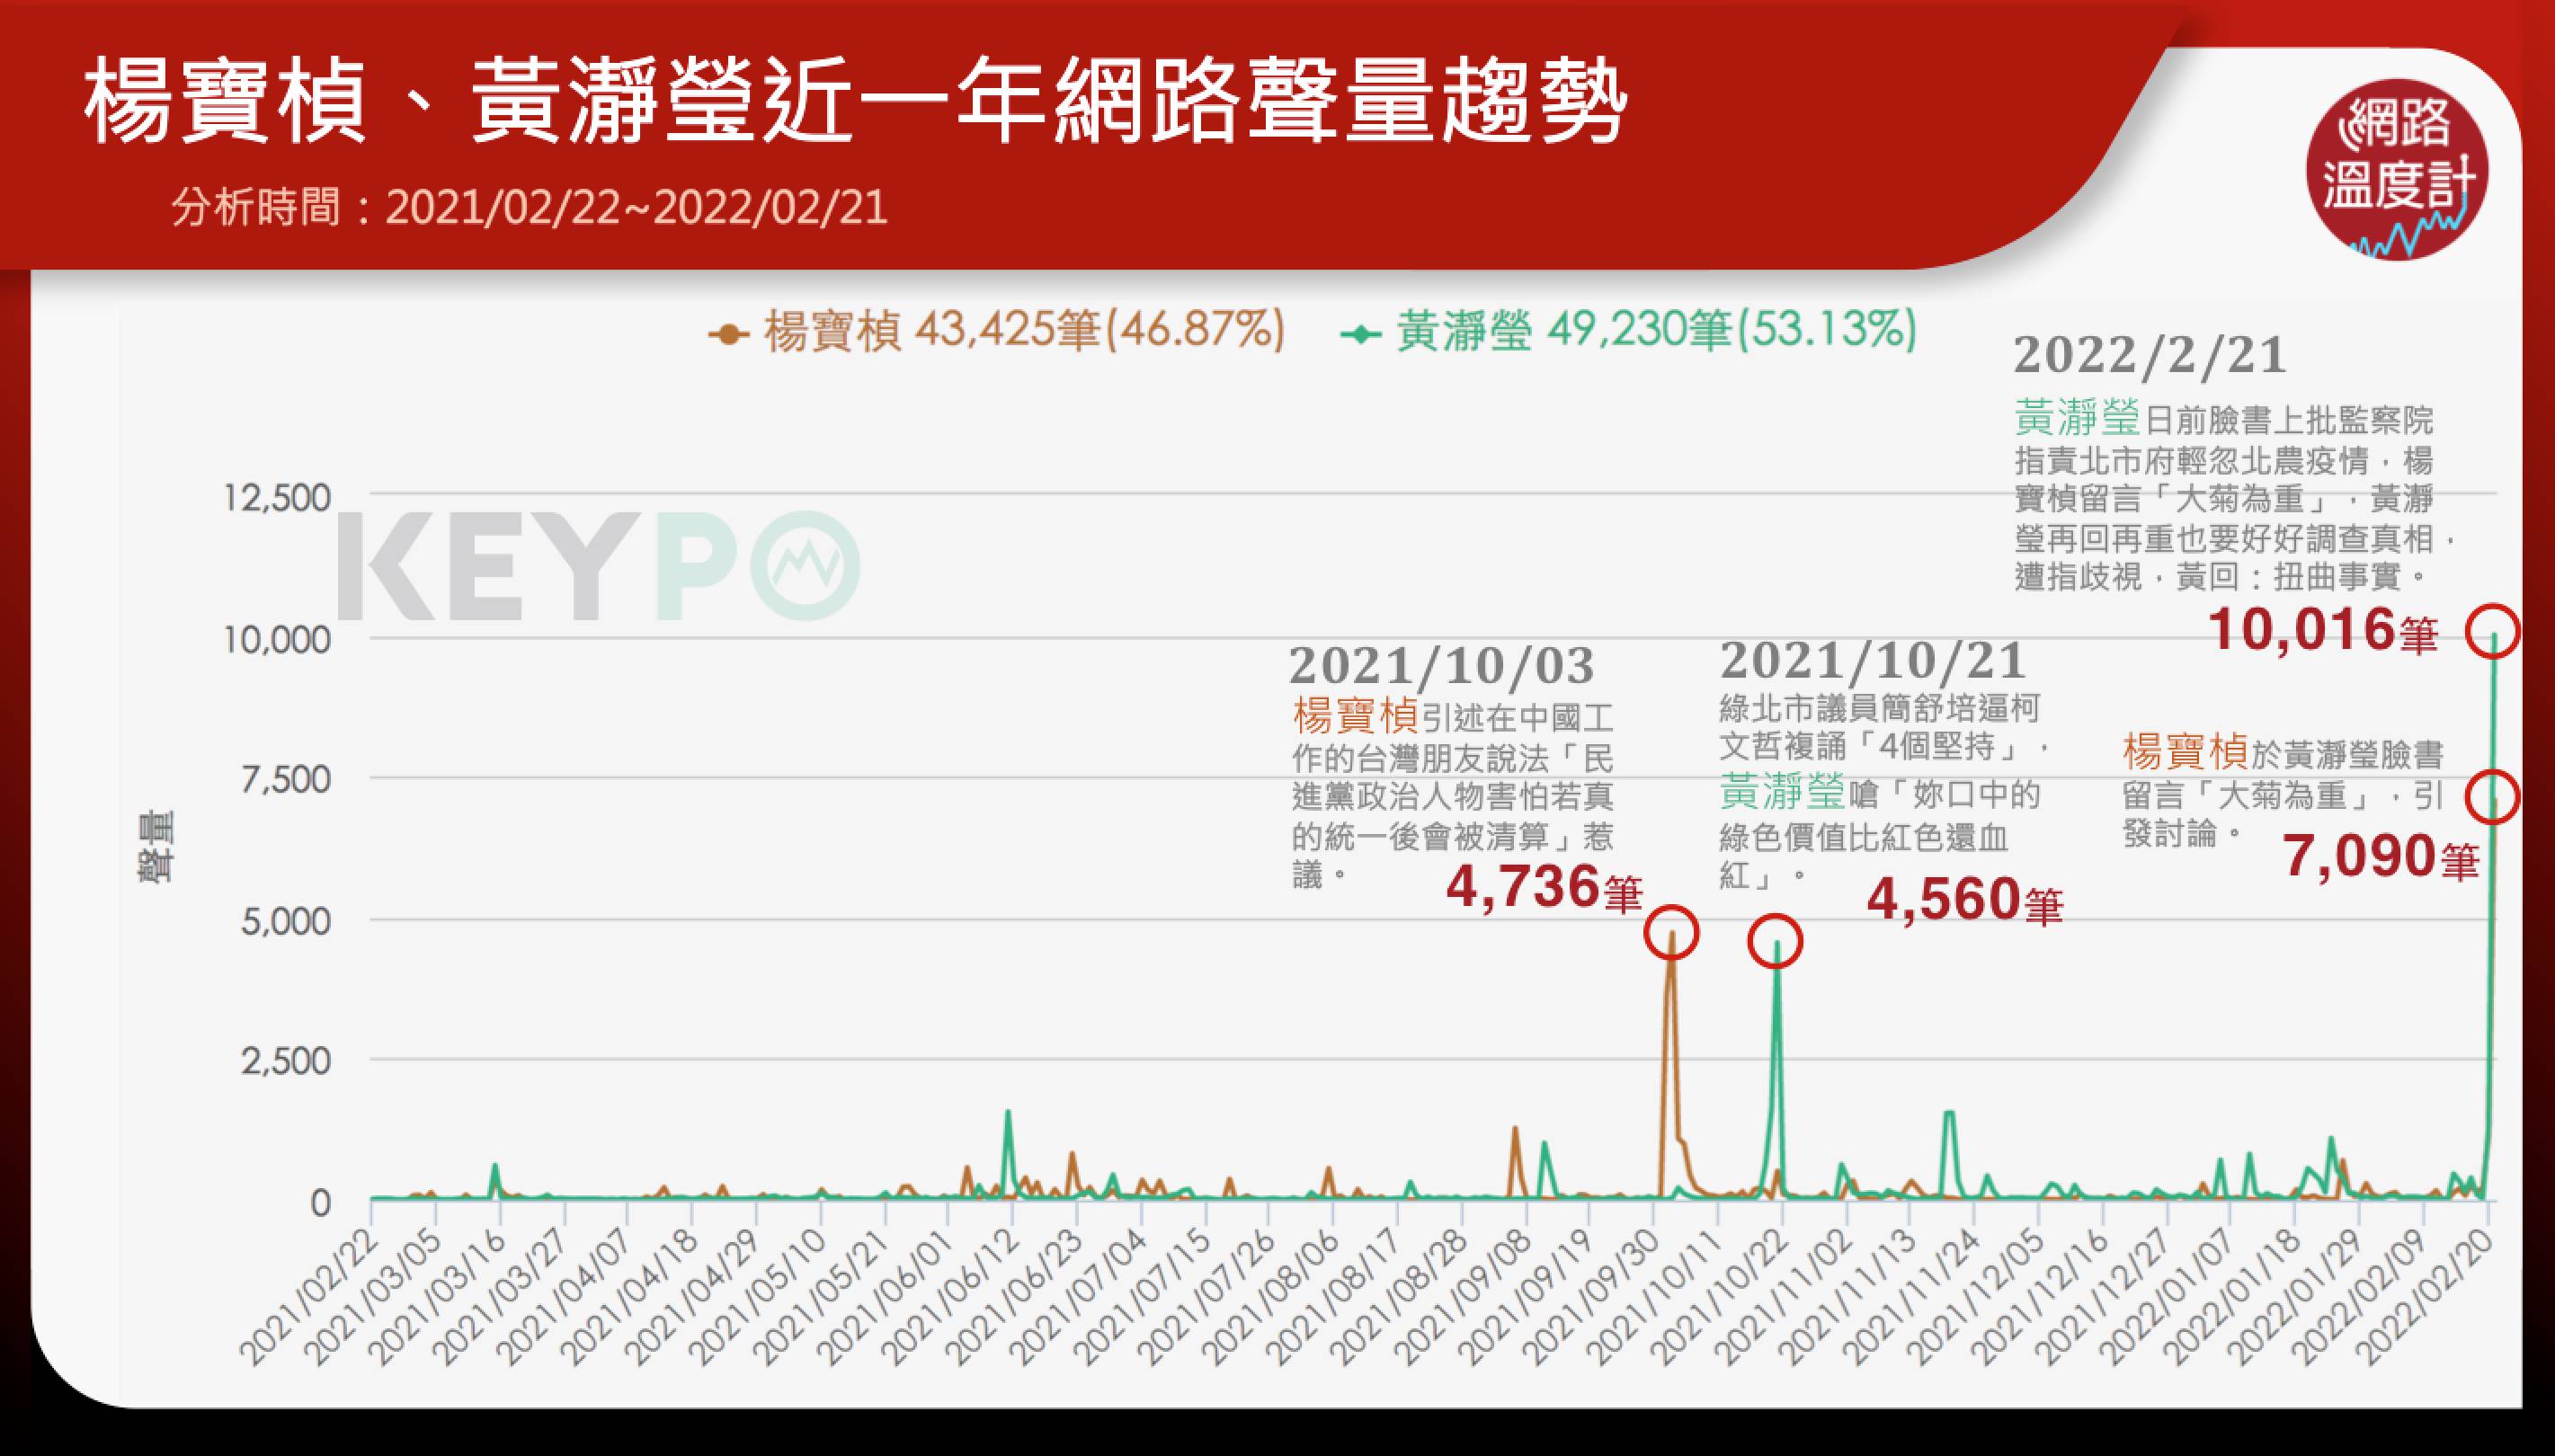Click brown legend marker for 楊寶楨
The image size is (2555, 1456).
coord(729,334)
